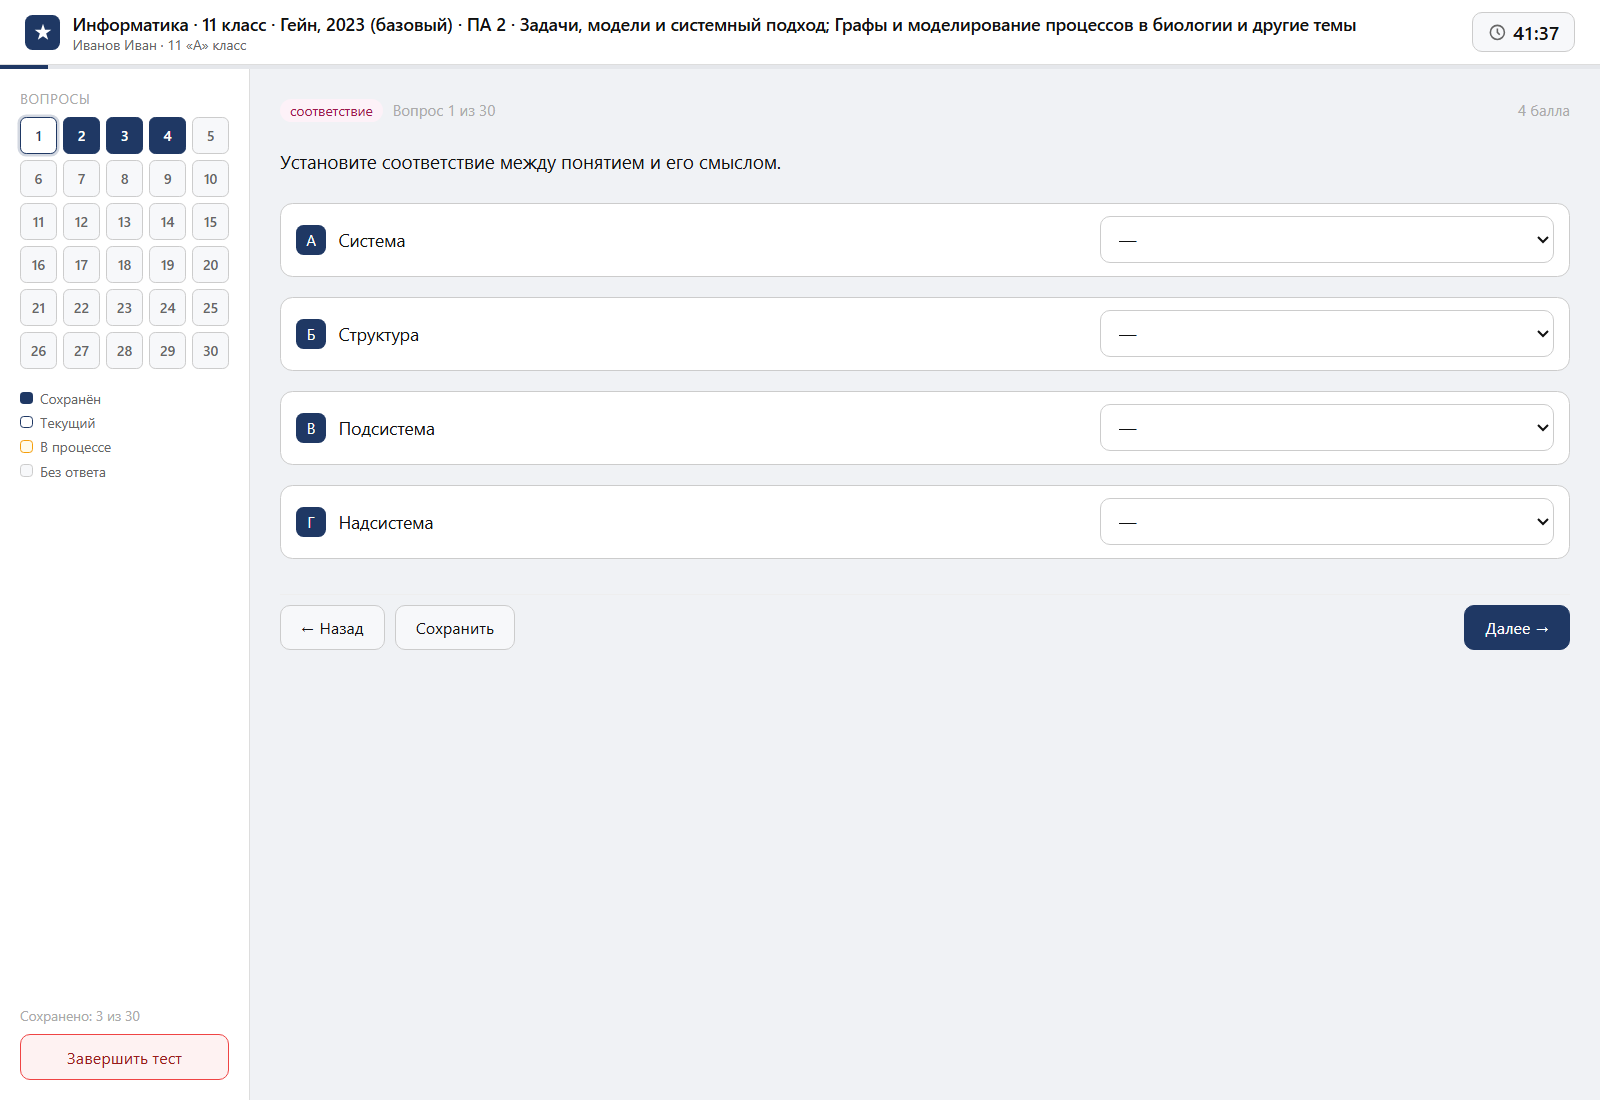Select question 17 in the grid
1600x1100 pixels.
click(x=81, y=265)
